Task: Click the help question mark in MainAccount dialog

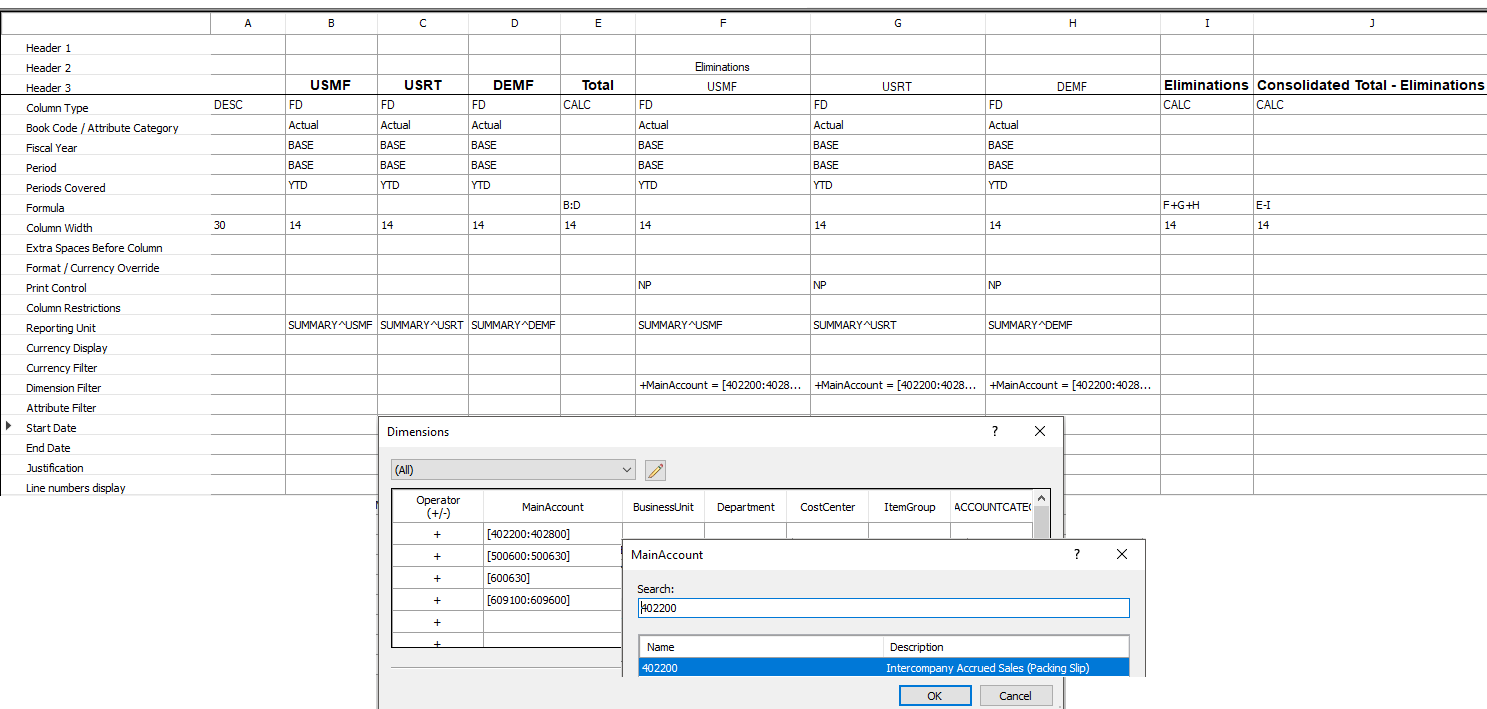Action: pyautogui.click(x=1077, y=554)
